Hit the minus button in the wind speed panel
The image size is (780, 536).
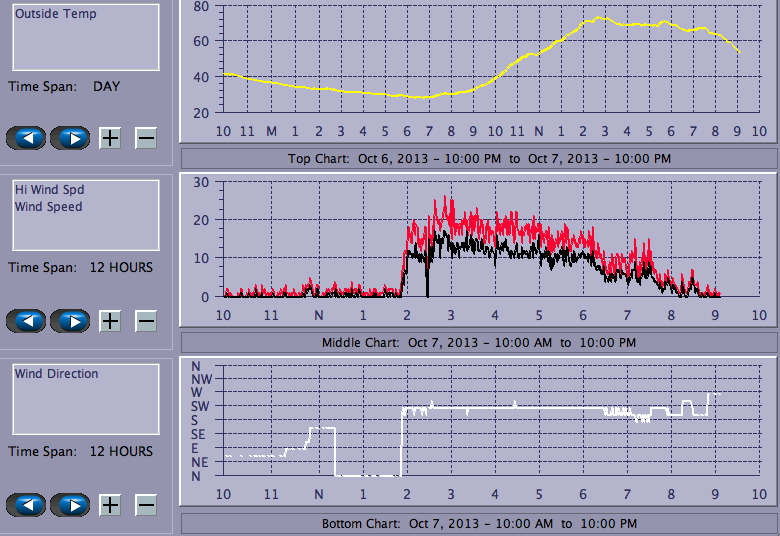(146, 321)
